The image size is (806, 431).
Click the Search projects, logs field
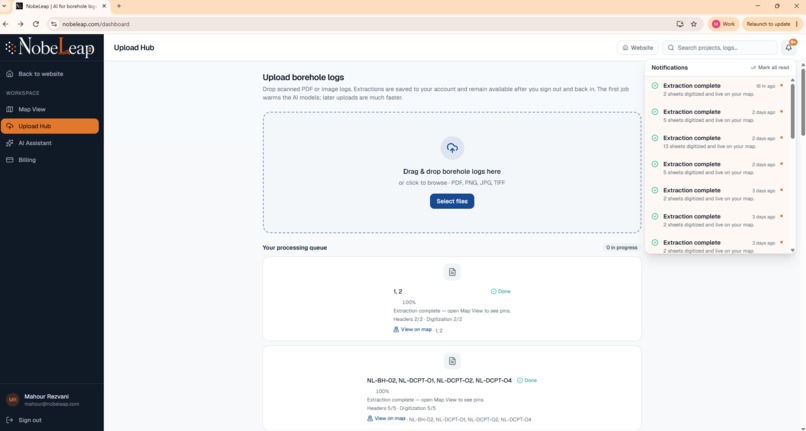pos(720,47)
